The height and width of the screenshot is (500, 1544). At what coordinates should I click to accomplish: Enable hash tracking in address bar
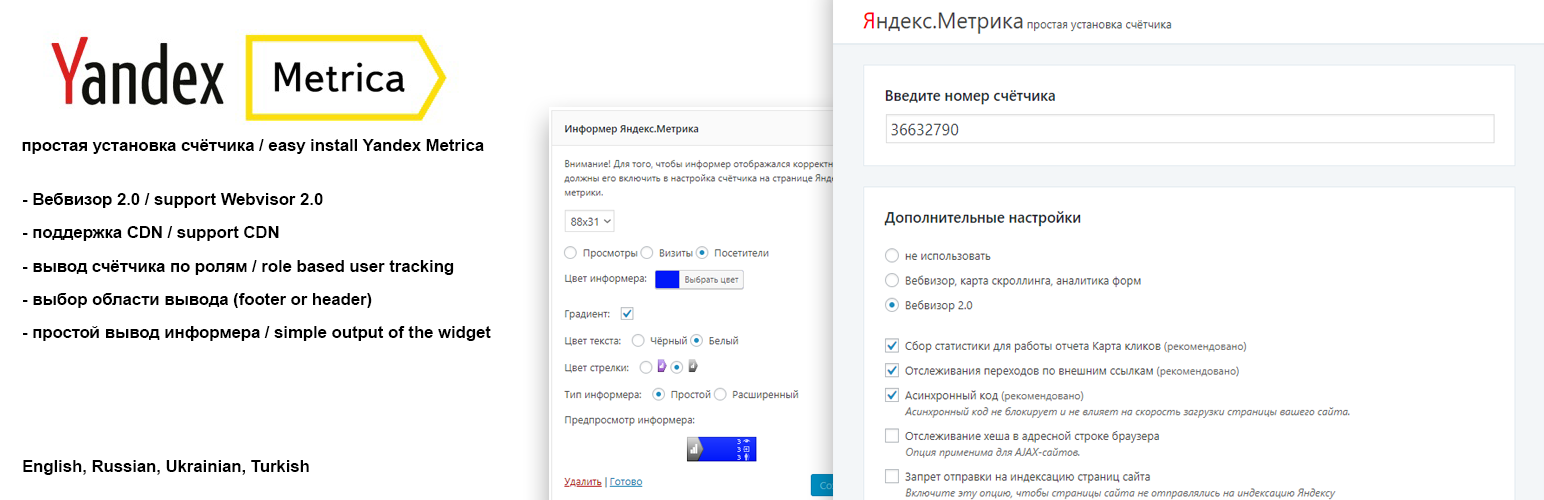coord(892,436)
